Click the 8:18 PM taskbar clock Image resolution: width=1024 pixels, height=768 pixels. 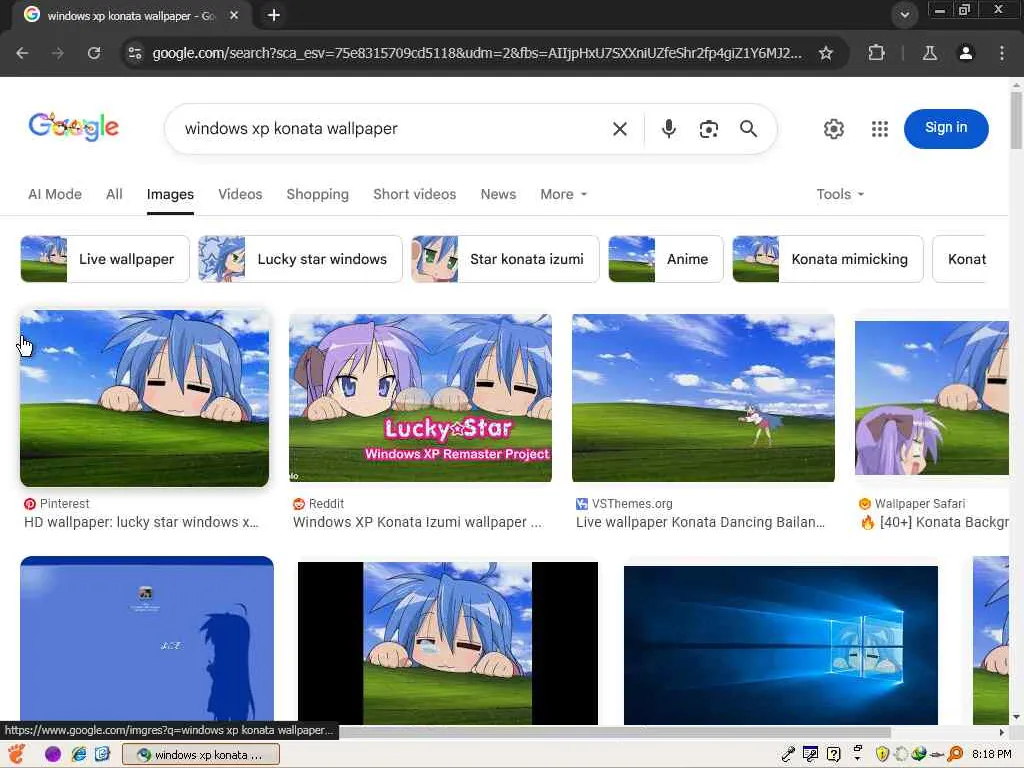click(x=991, y=754)
